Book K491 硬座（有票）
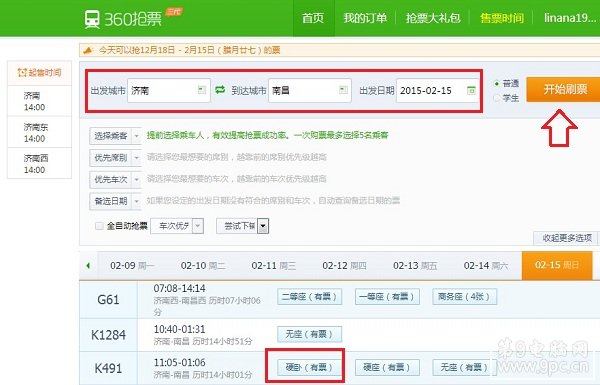Image resolution: width=600 pixels, height=385 pixels. pos(387,367)
